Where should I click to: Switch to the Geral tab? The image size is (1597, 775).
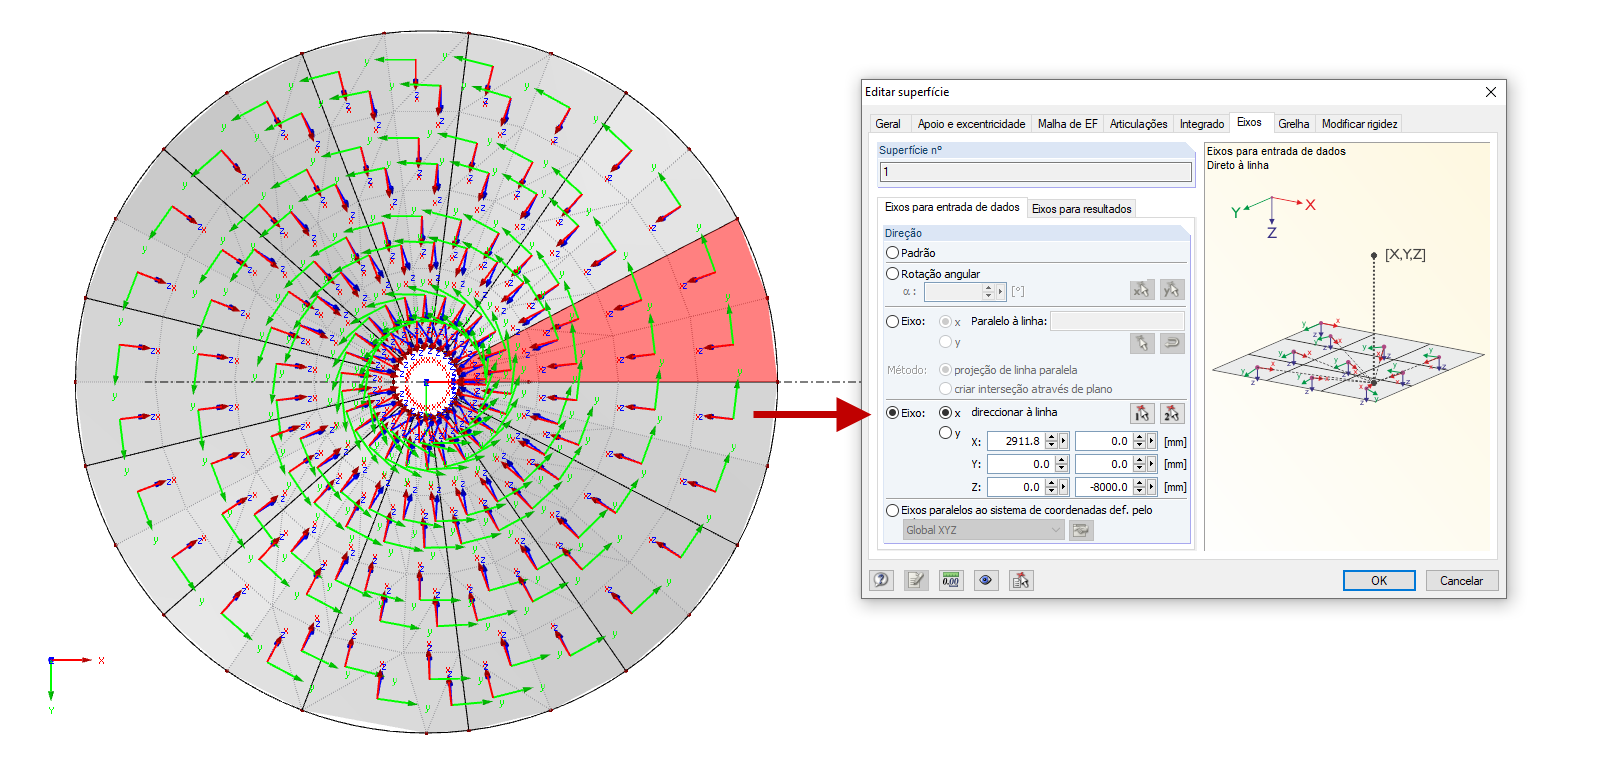[x=888, y=124]
